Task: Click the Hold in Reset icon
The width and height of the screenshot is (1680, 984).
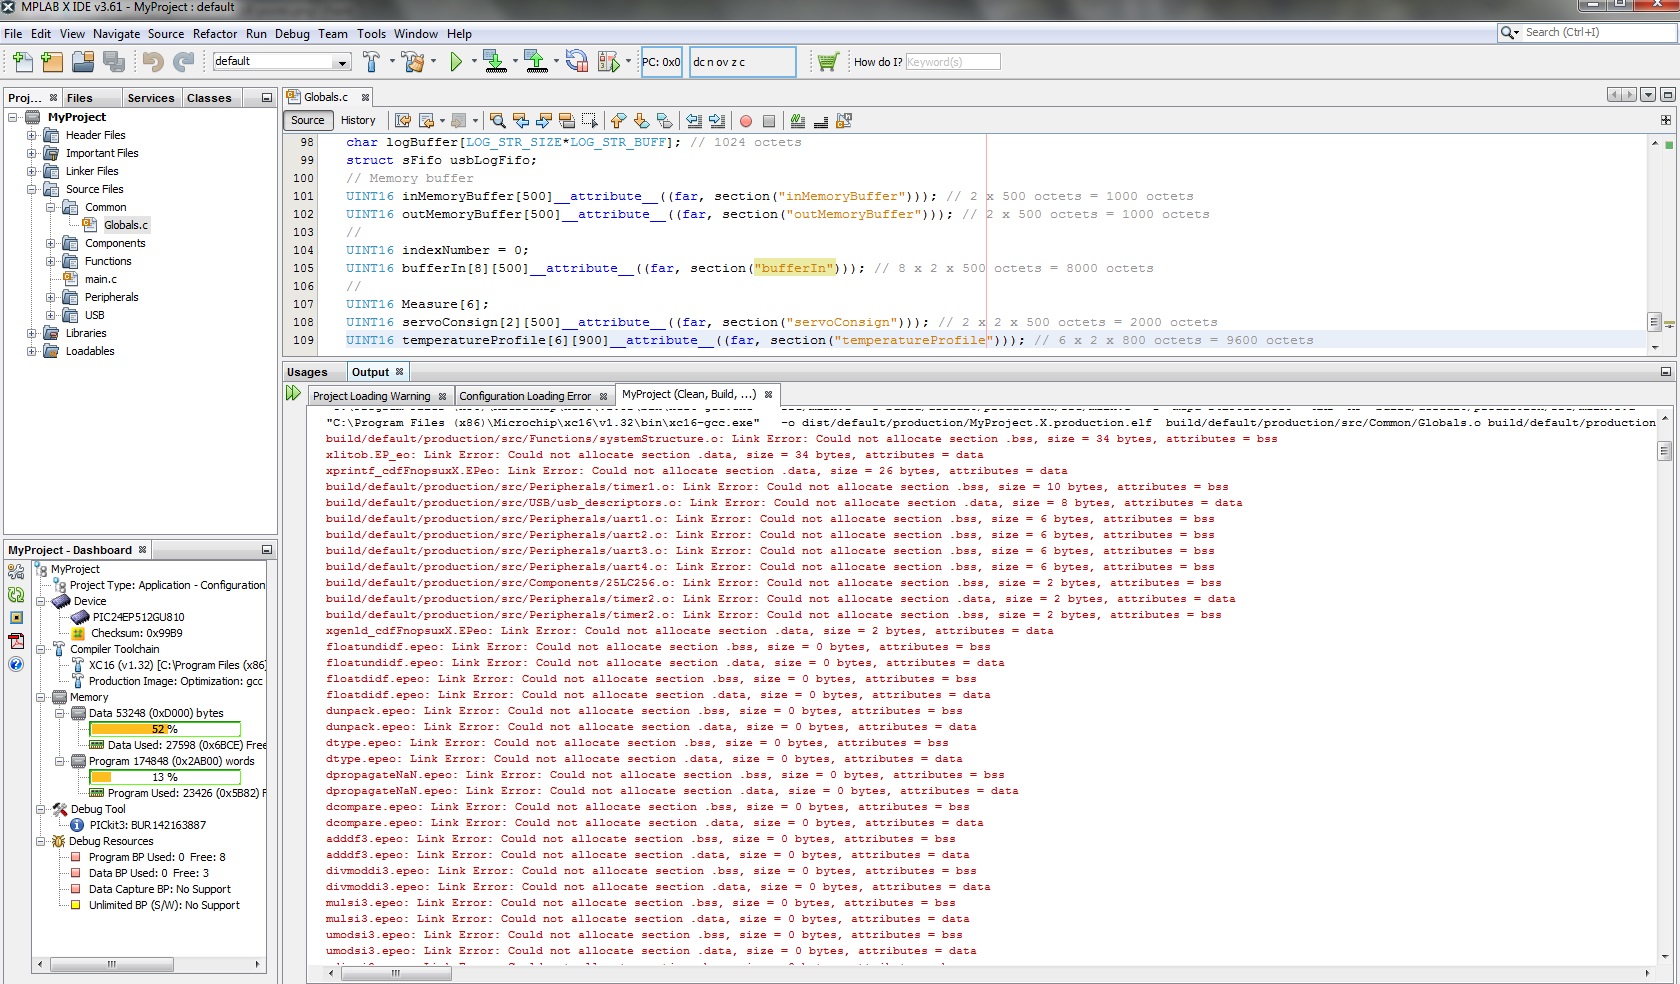Action: click(x=577, y=62)
